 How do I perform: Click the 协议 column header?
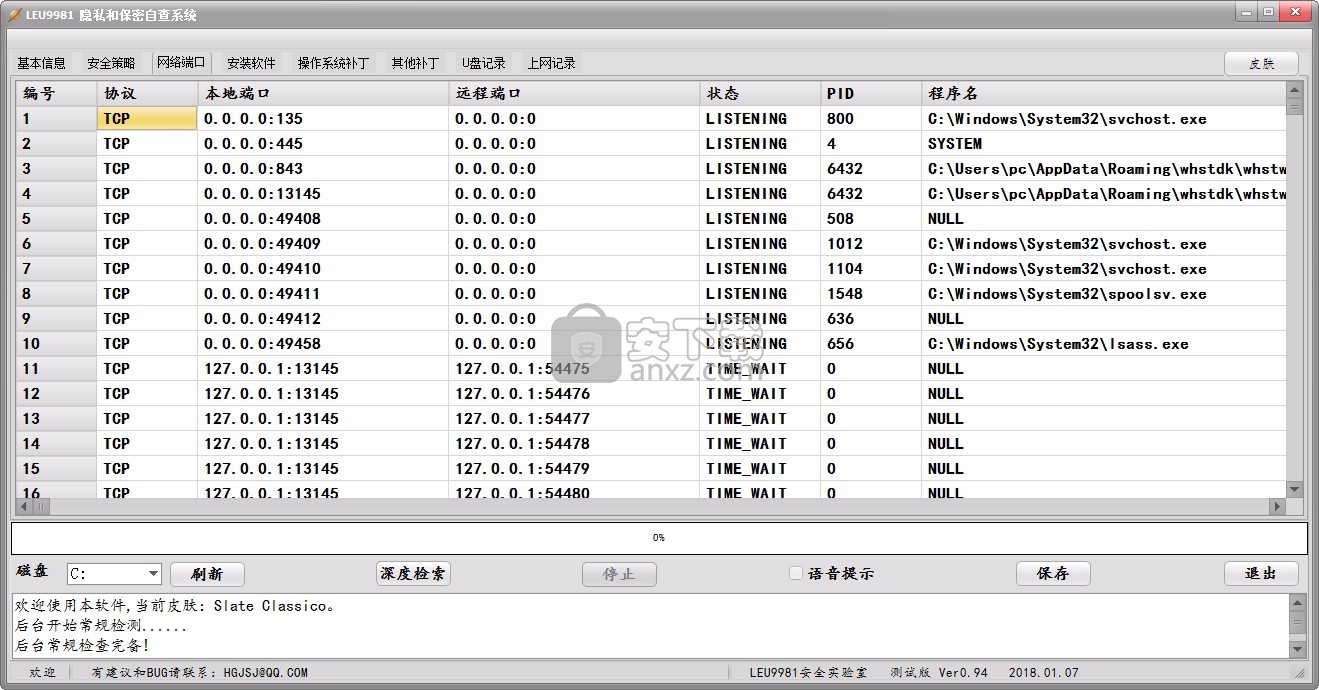(147, 93)
